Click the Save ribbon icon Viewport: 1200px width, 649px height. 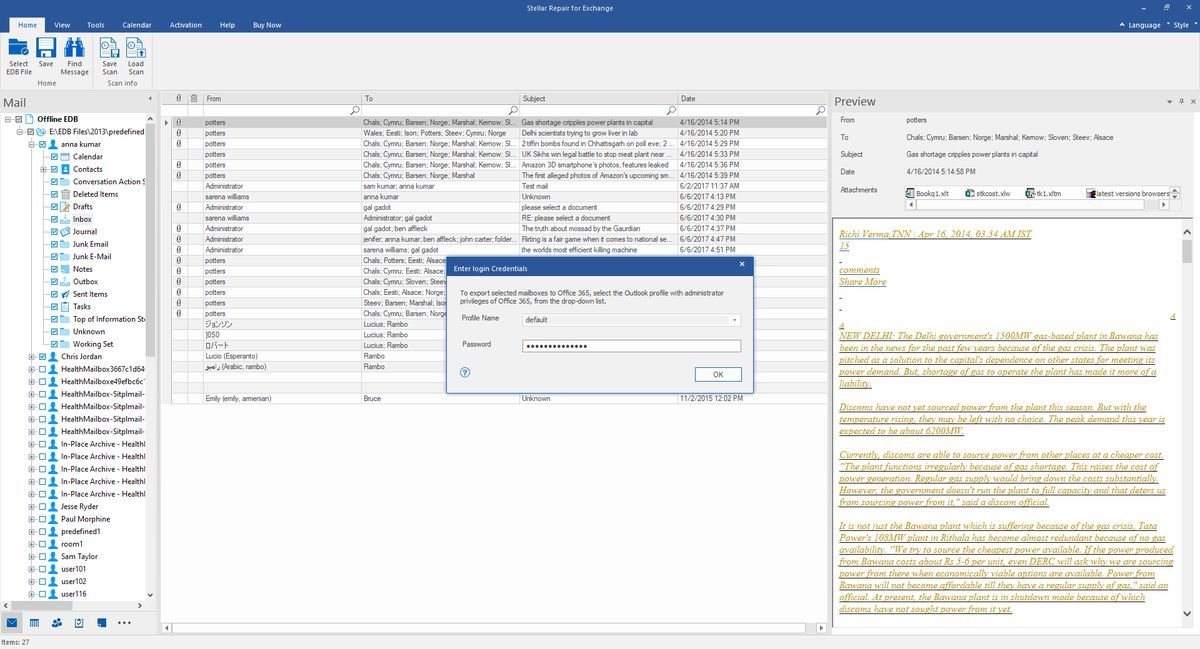tap(46, 55)
